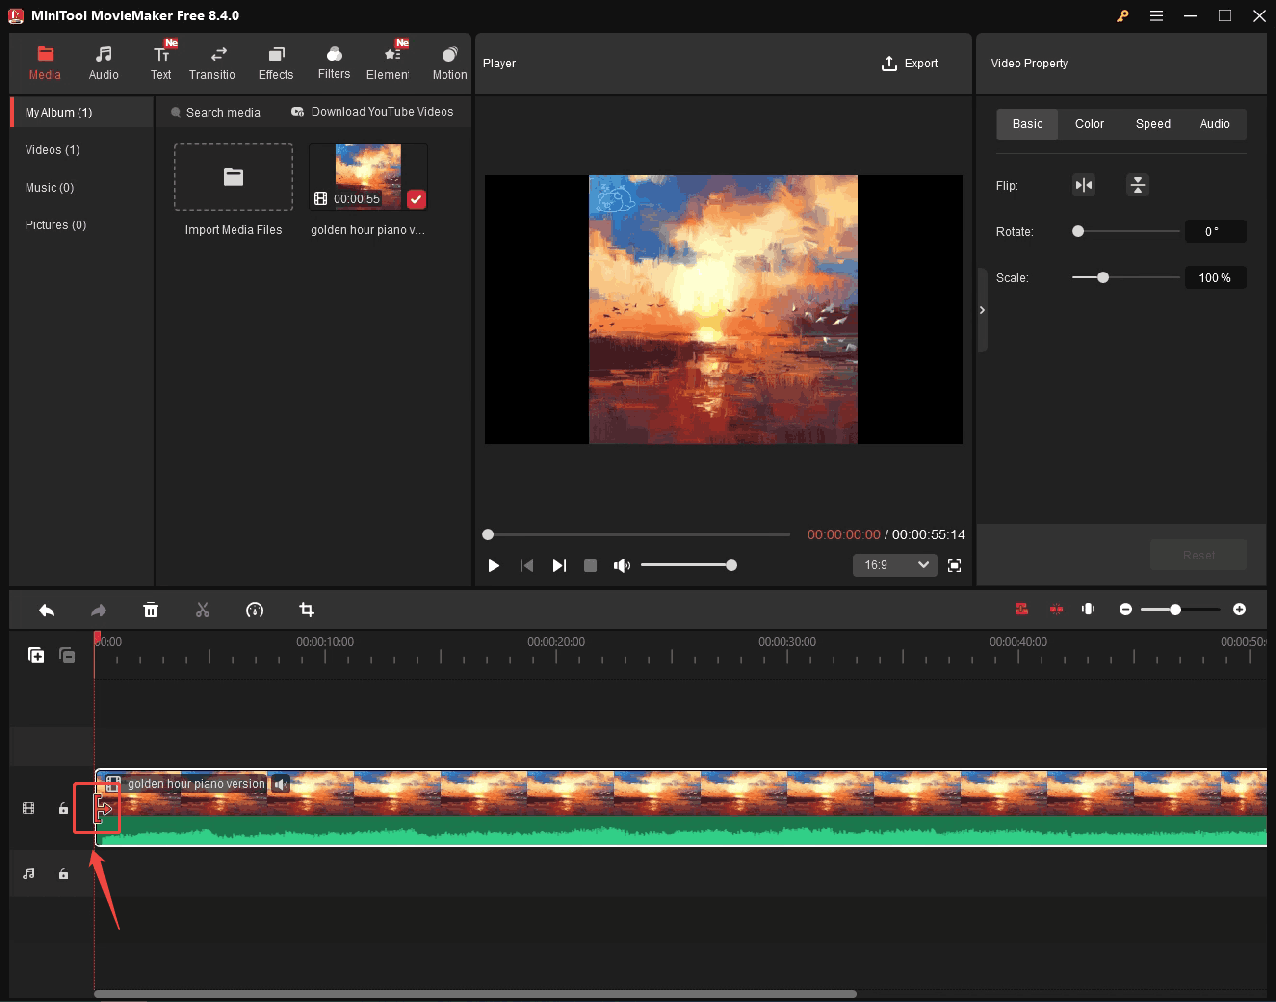Open the Crop tool on the timeline toolbar
This screenshot has height=1002, width=1276.
click(306, 609)
